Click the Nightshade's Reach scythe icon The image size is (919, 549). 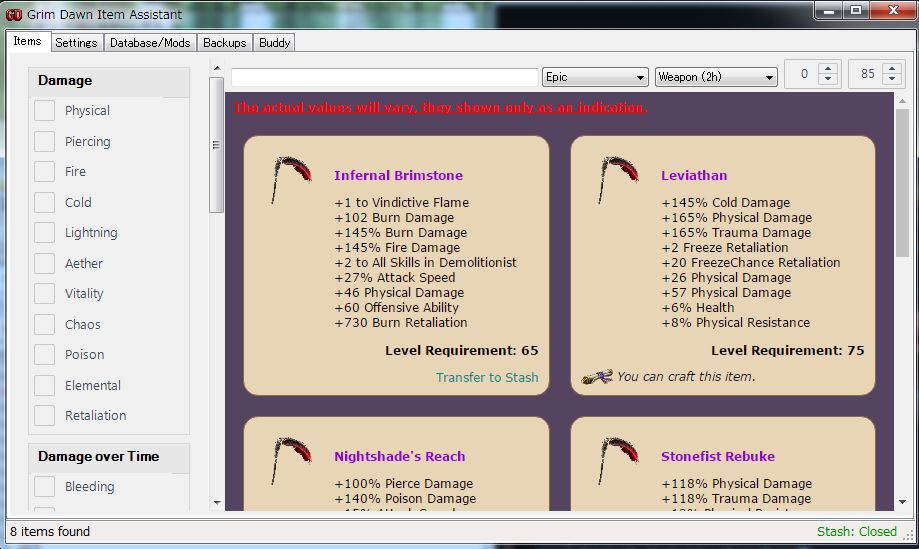[291, 461]
